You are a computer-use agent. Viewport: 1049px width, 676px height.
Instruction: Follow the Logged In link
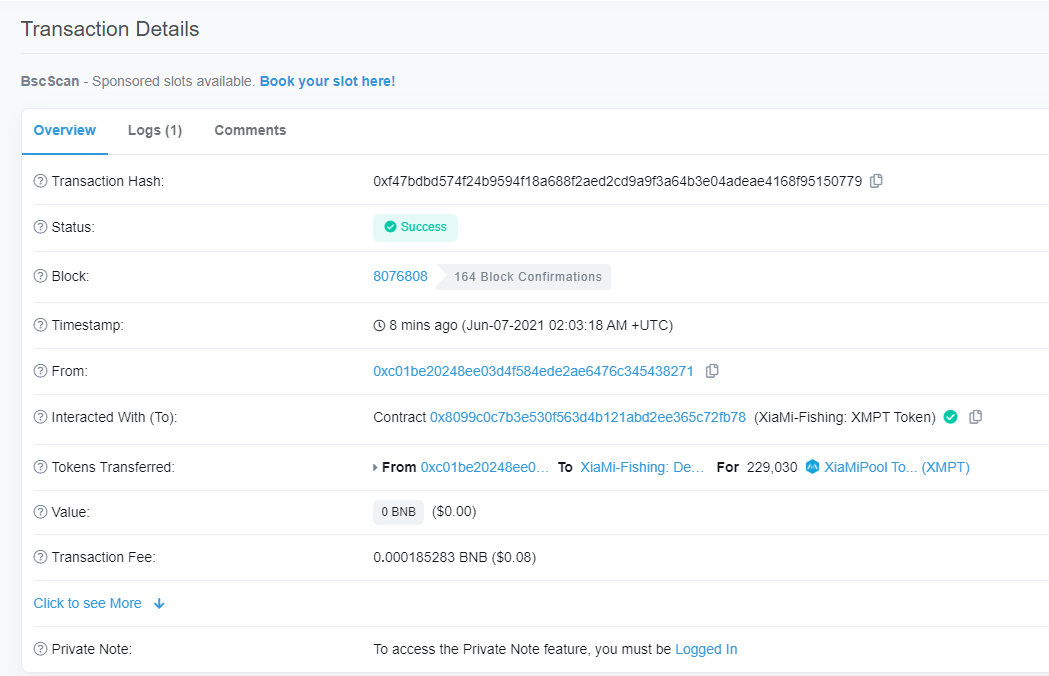point(706,649)
